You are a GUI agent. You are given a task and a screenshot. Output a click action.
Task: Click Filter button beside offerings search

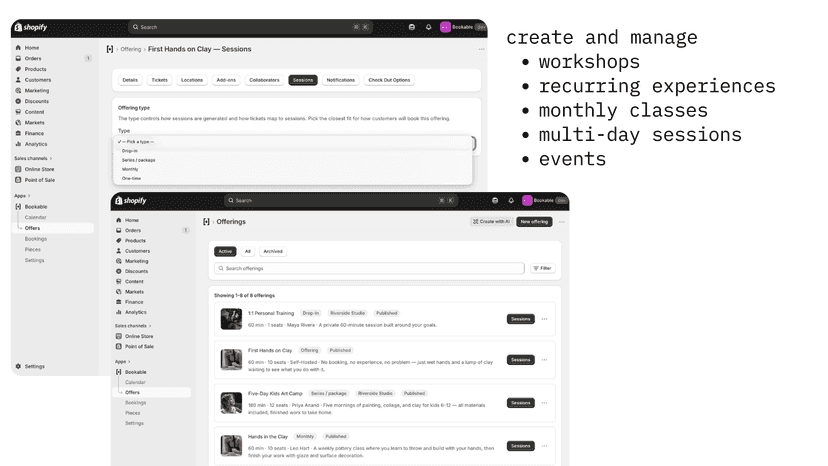pos(542,268)
